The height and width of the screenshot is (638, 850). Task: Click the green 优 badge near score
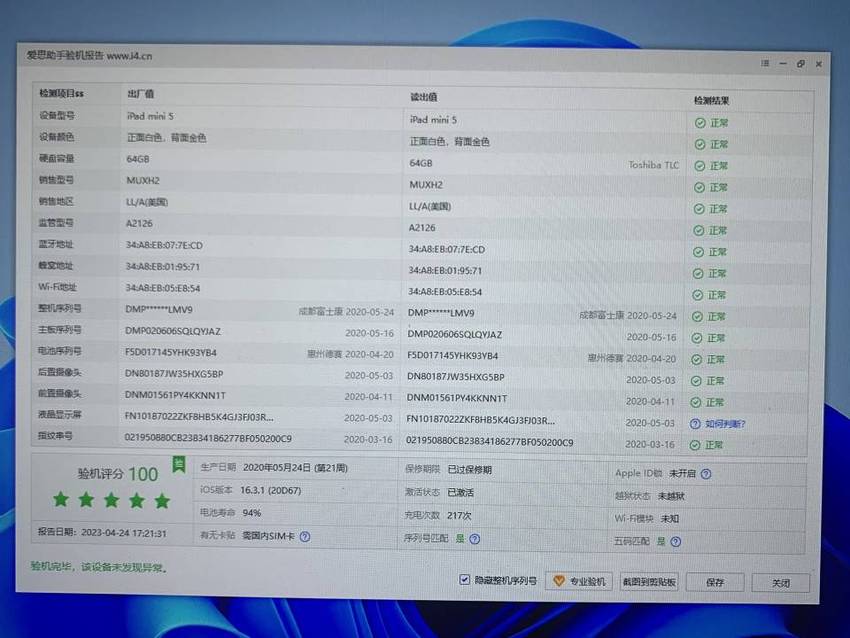[179, 464]
